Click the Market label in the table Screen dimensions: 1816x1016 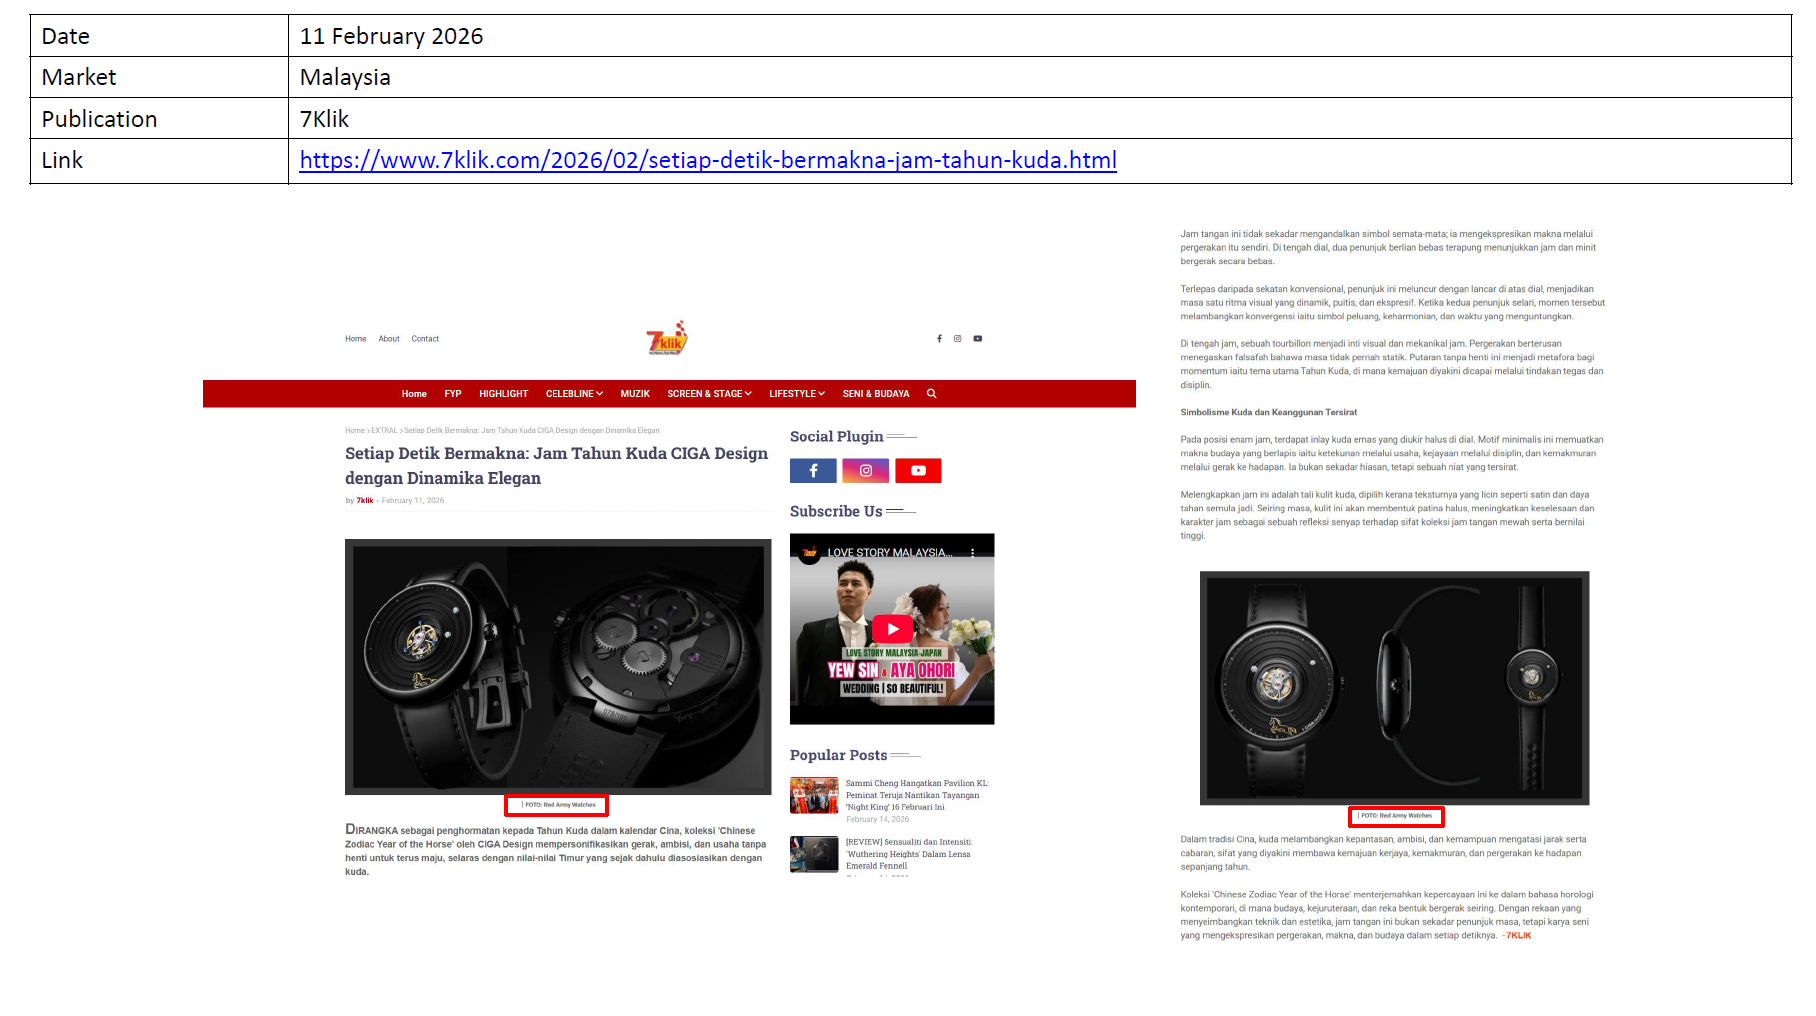[79, 77]
